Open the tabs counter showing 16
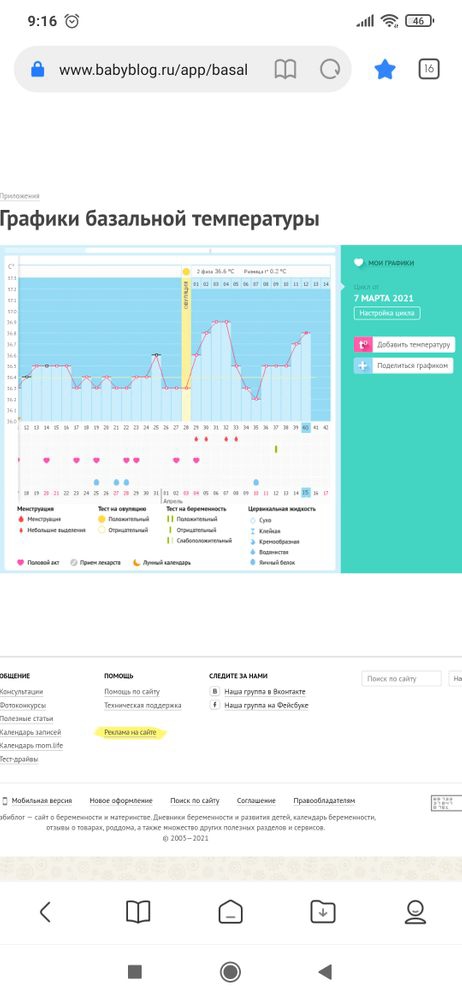 point(429,69)
